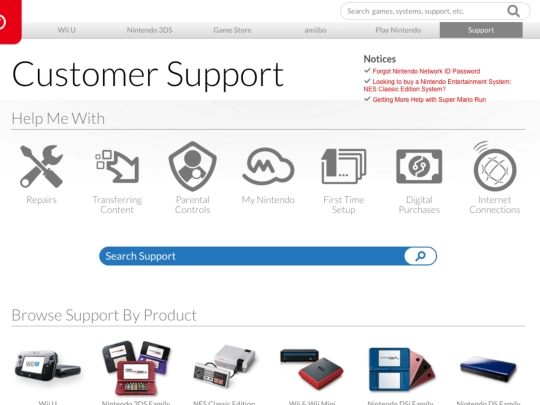Screen dimensions: 540x405
Task: Focus the blue Search Support field
Action: point(251,256)
